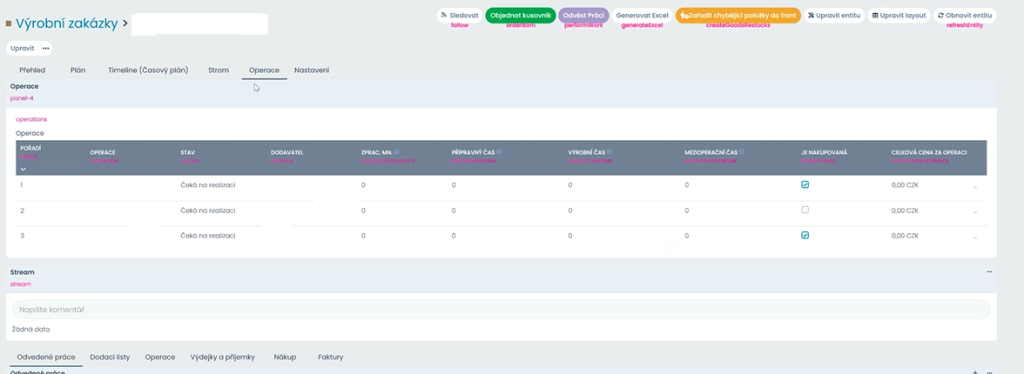Click the Upravit button under the title
This screenshot has width=1024, height=374.
coord(22,48)
